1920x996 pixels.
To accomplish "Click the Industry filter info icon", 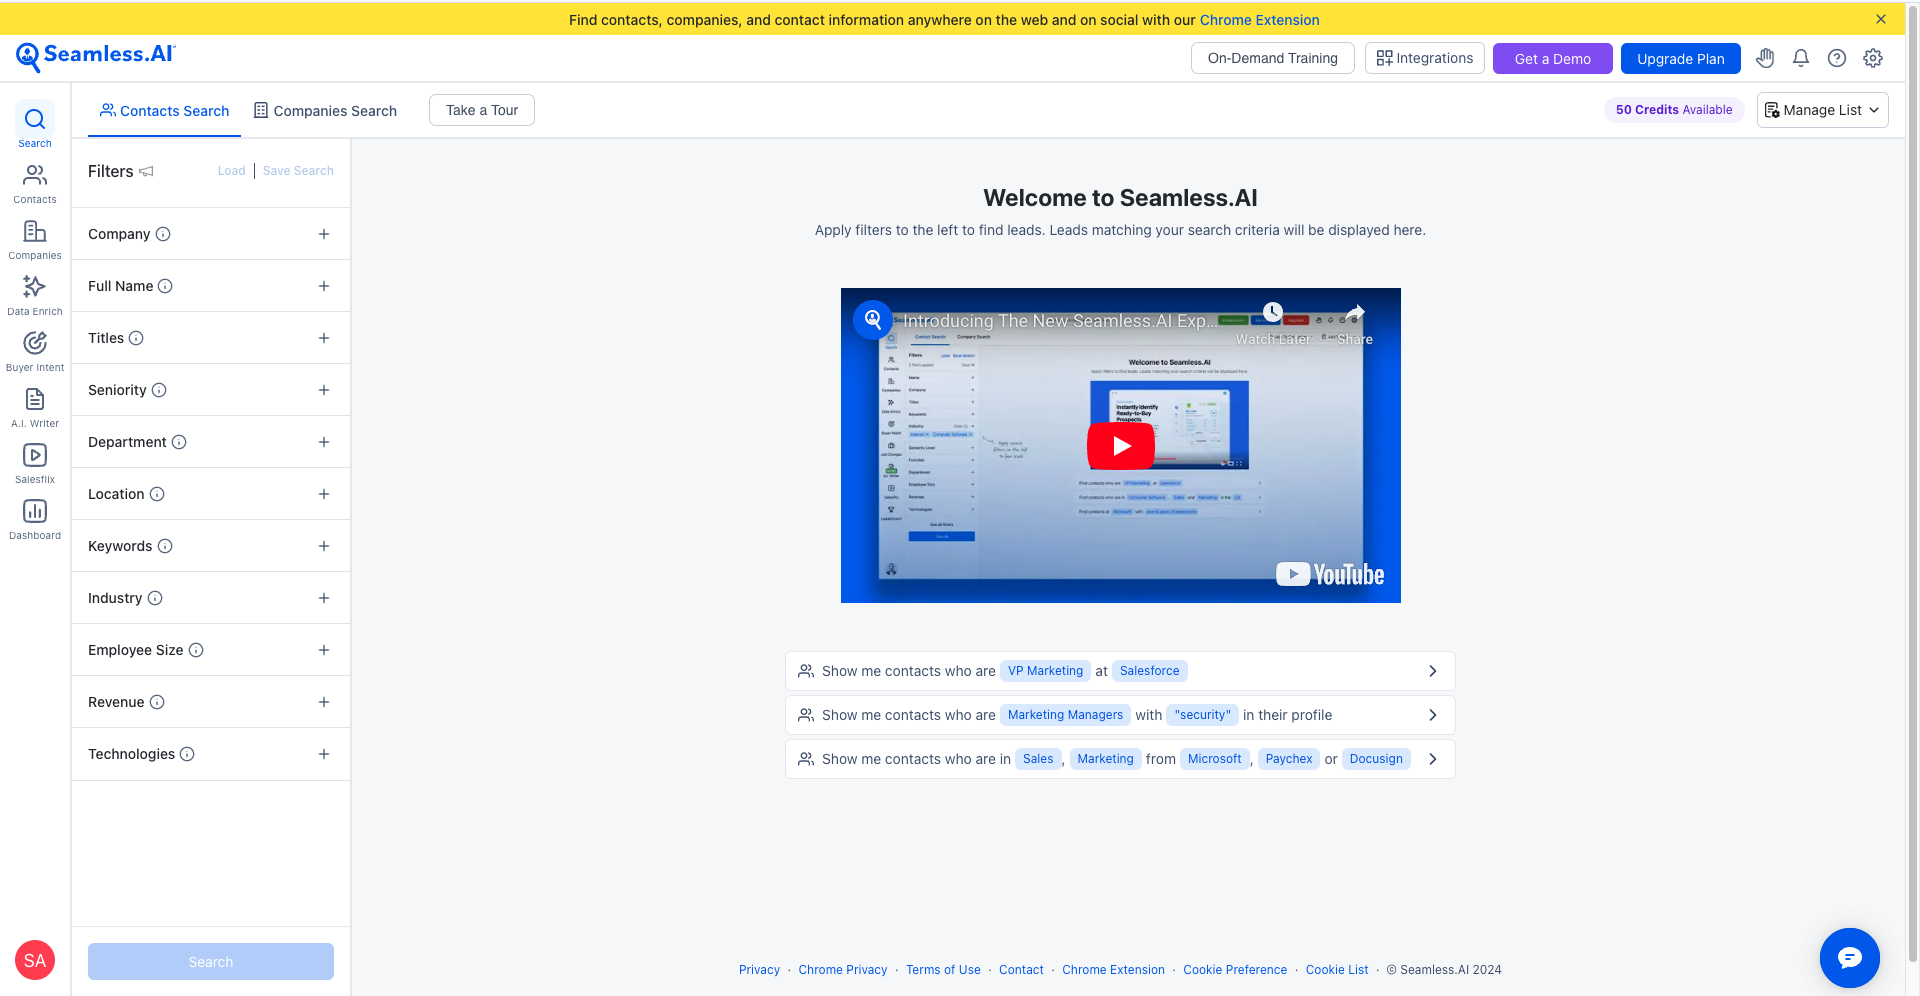I will pyautogui.click(x=155, y=598).
